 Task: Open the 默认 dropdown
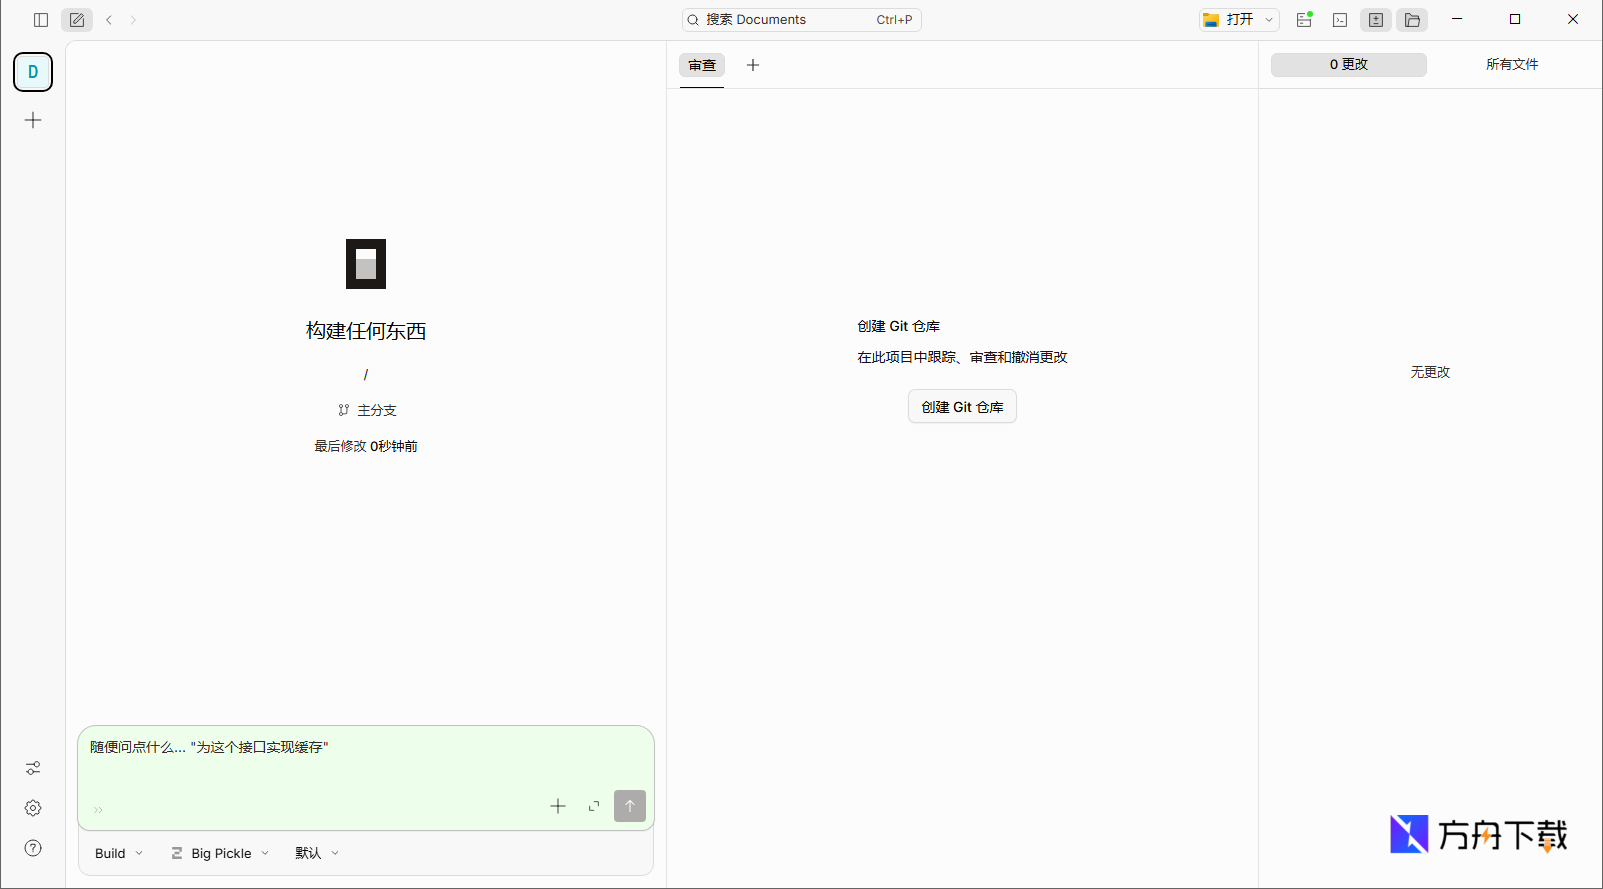pos(317,853)
